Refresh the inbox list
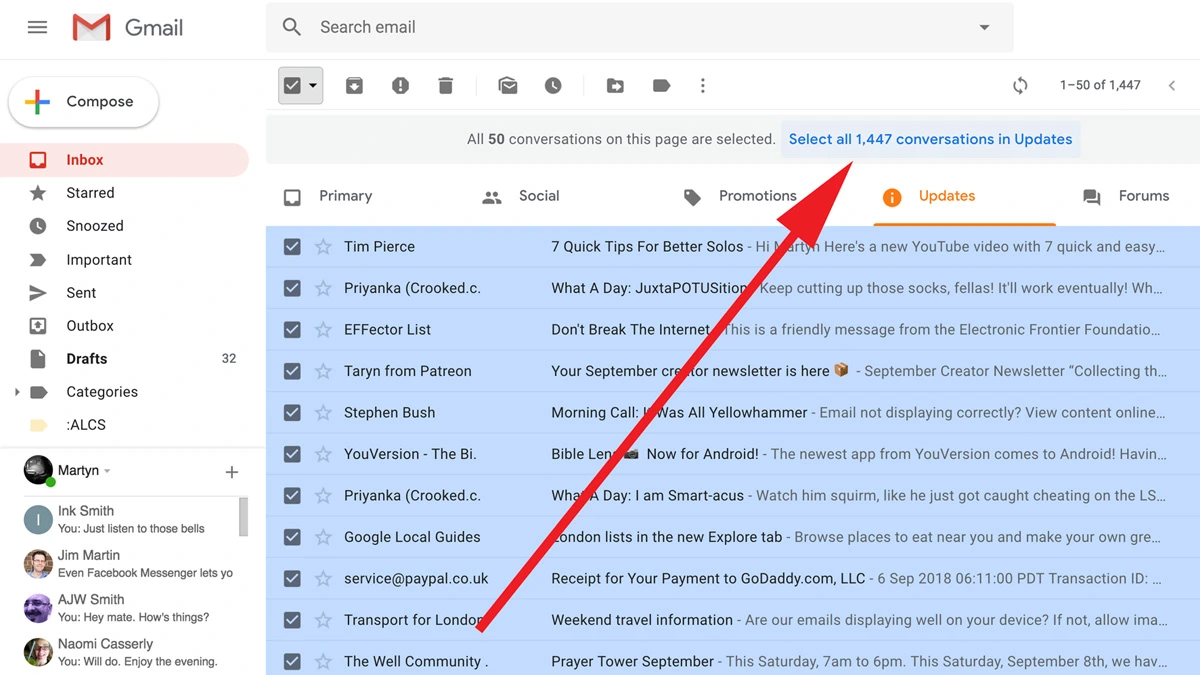Screen dimensions: 1200x675 [x=1020, y=86]
